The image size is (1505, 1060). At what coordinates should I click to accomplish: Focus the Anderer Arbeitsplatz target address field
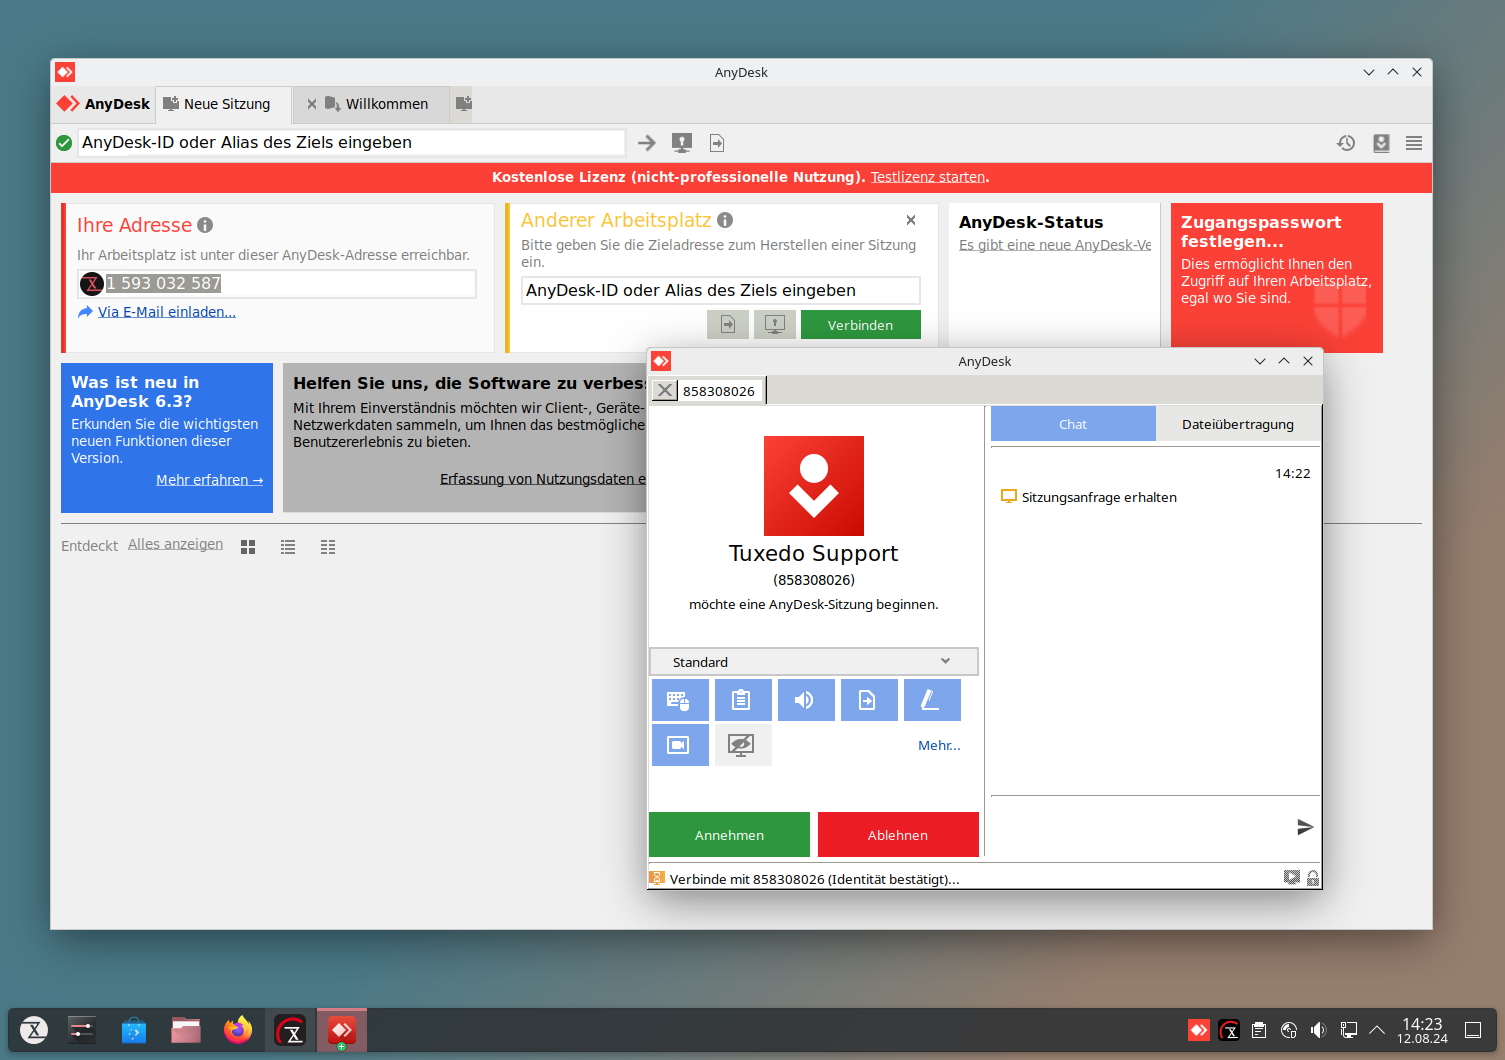click(721, 290)
